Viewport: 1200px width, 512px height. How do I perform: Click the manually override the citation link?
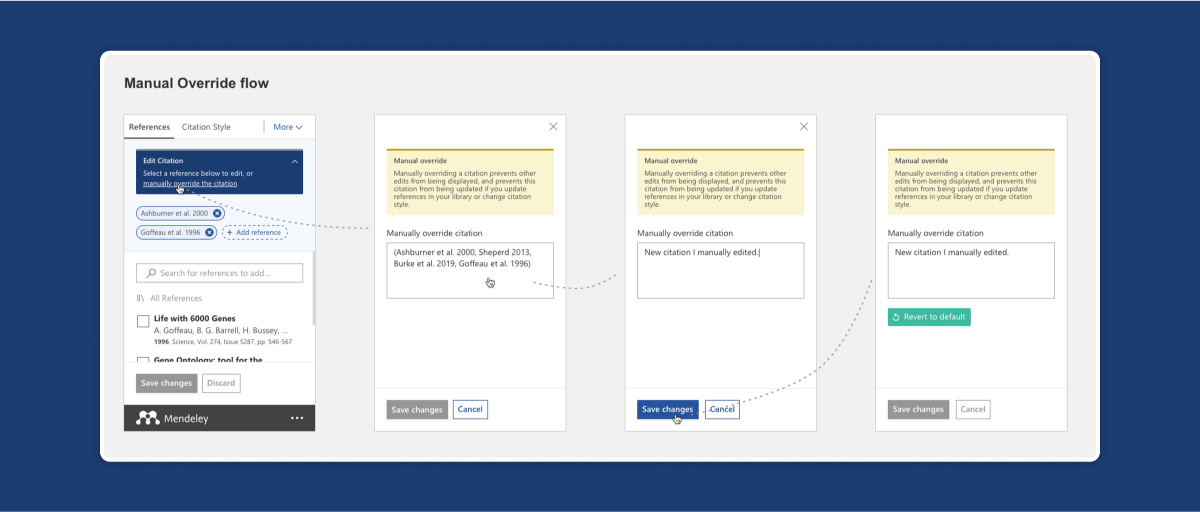coord(190,183)
